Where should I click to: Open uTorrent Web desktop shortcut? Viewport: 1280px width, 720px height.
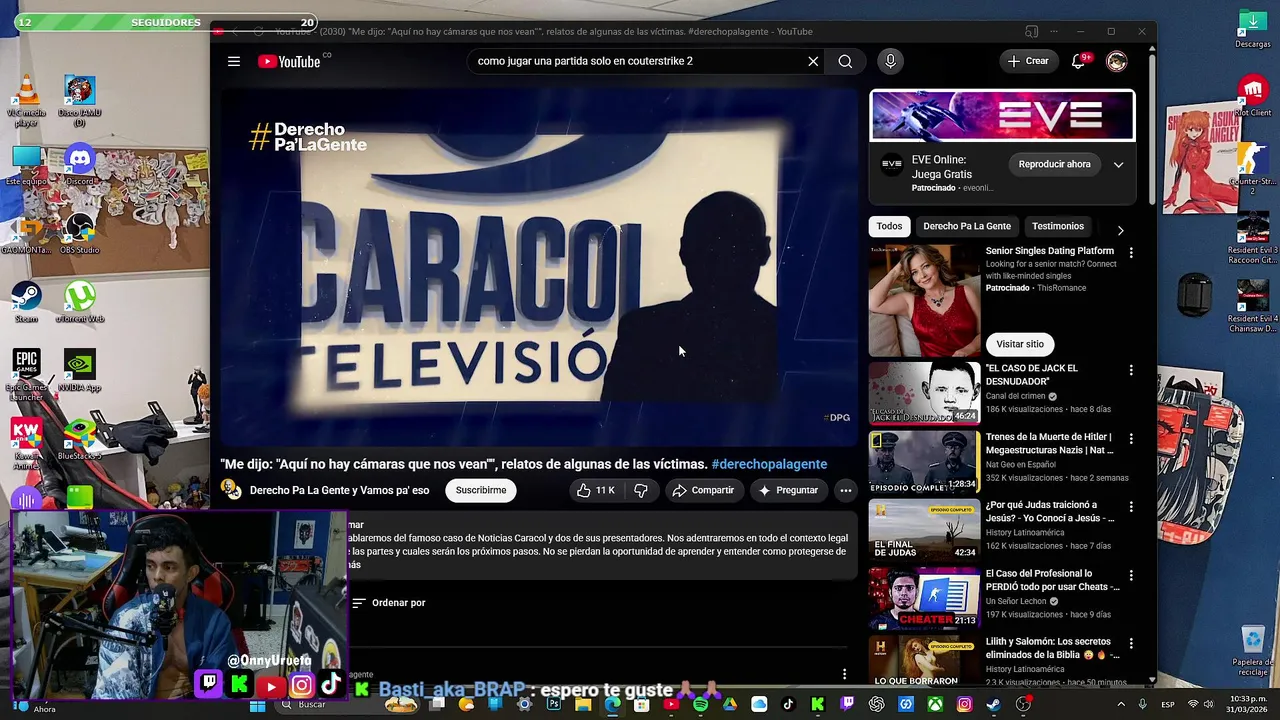click(x=79, y=302)
